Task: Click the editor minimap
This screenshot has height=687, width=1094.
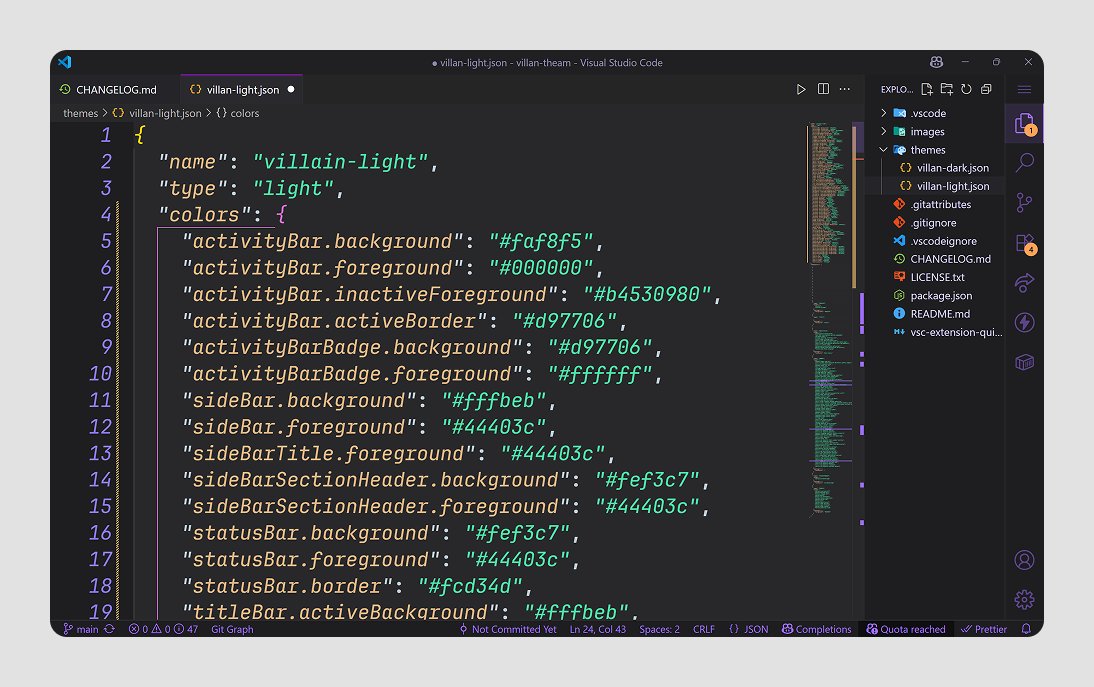Action: 830,321
